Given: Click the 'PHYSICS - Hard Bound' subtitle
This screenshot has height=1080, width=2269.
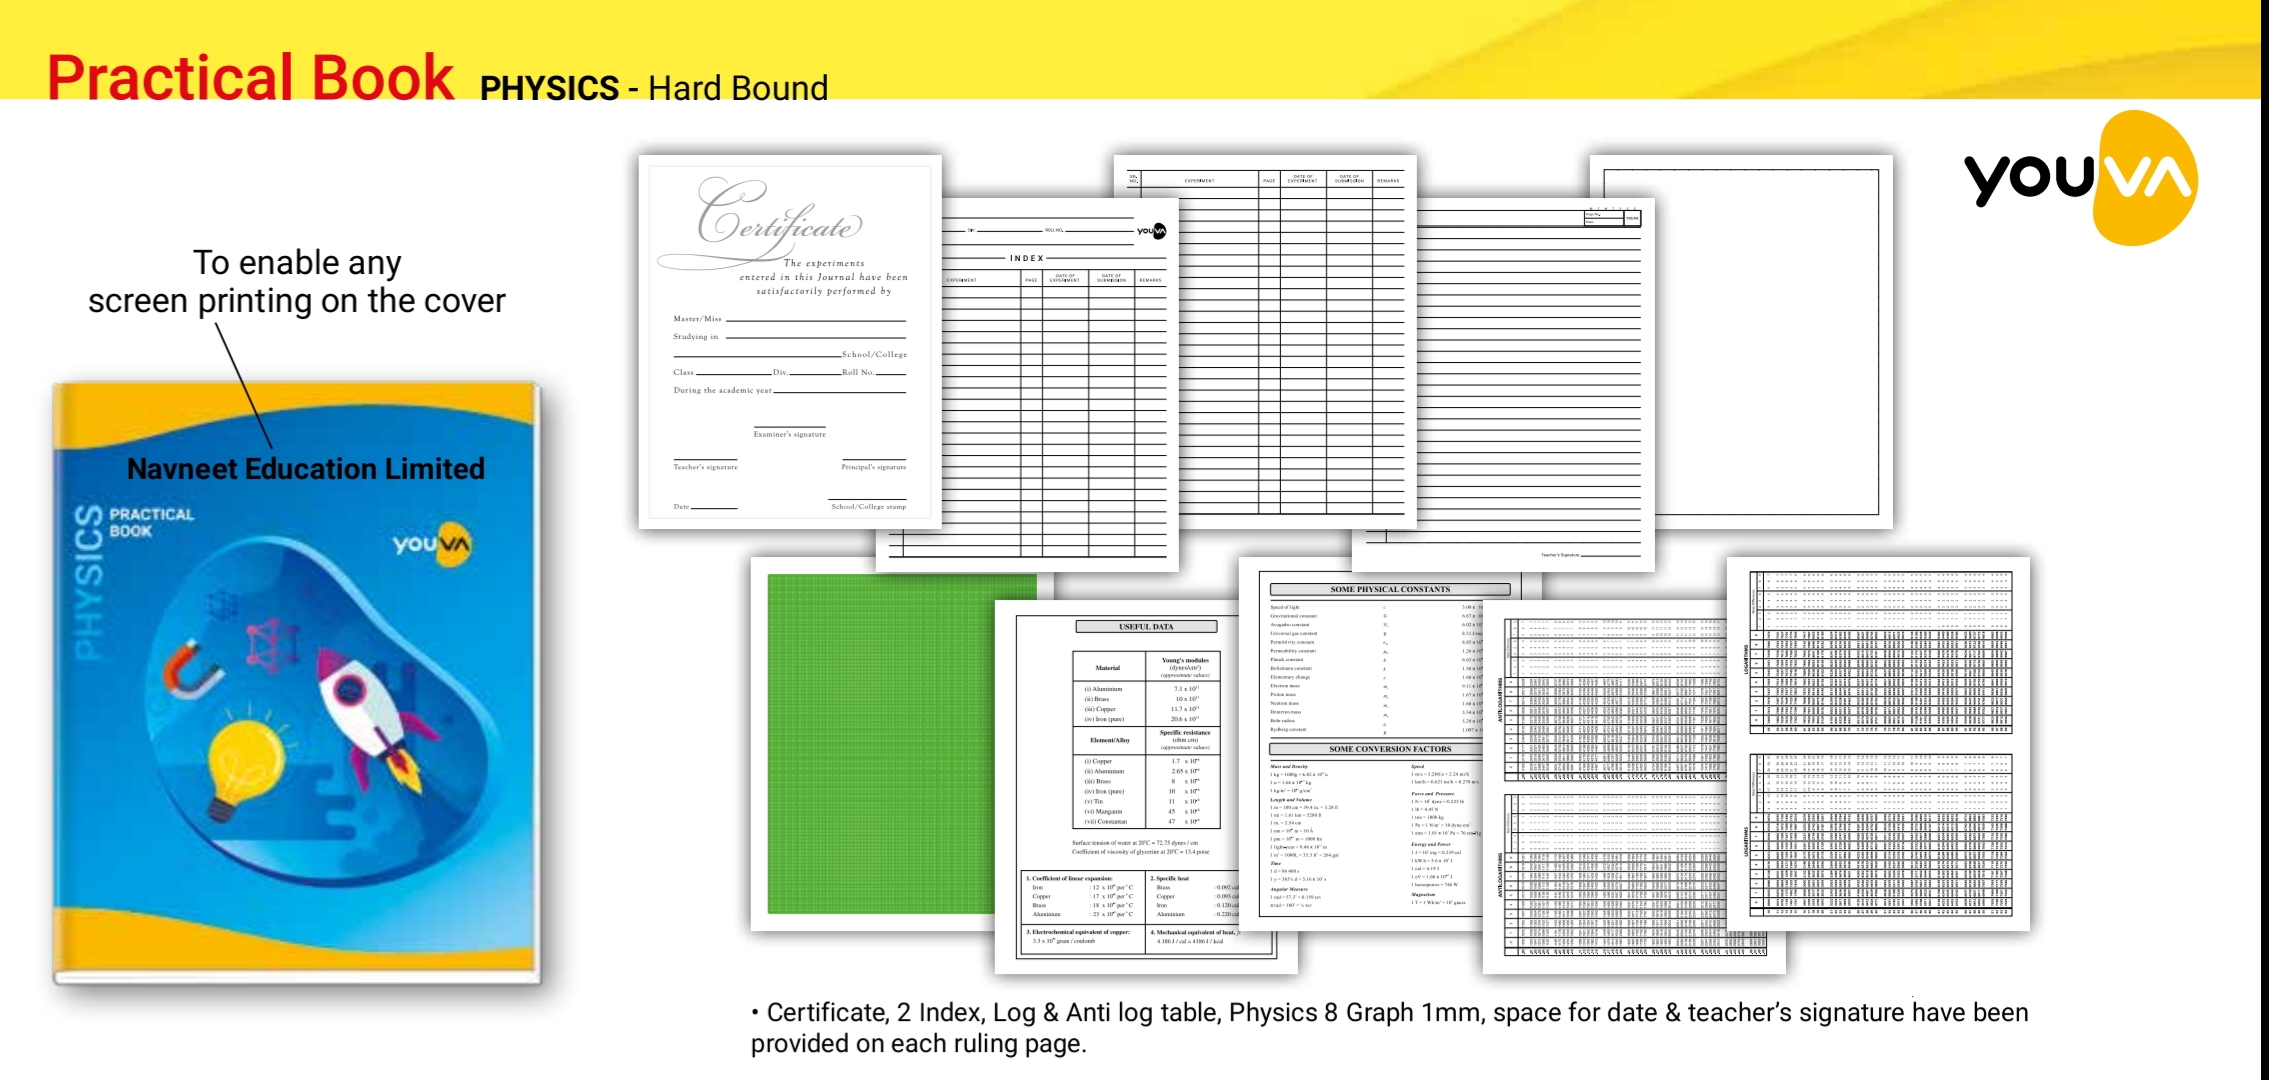Looking at the screenshot, I should [x=654, y=88].
